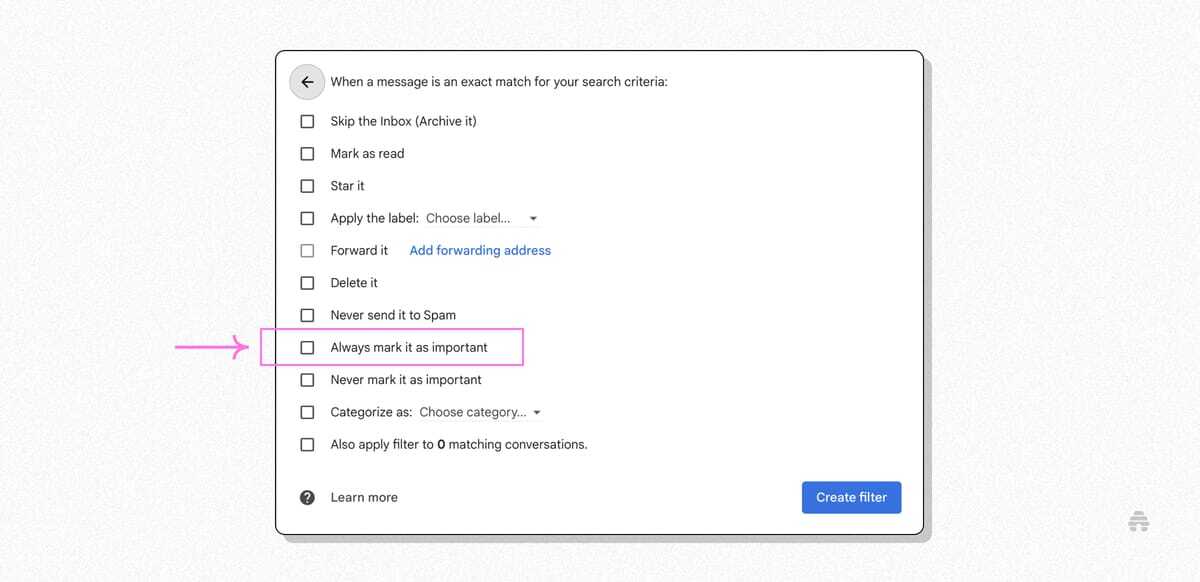Image resolution: width=1200 pixels, height=582 pixels.
Task: Click the 'Categorize as:' text
Action: pyautogui.click(x=371, y=412)
